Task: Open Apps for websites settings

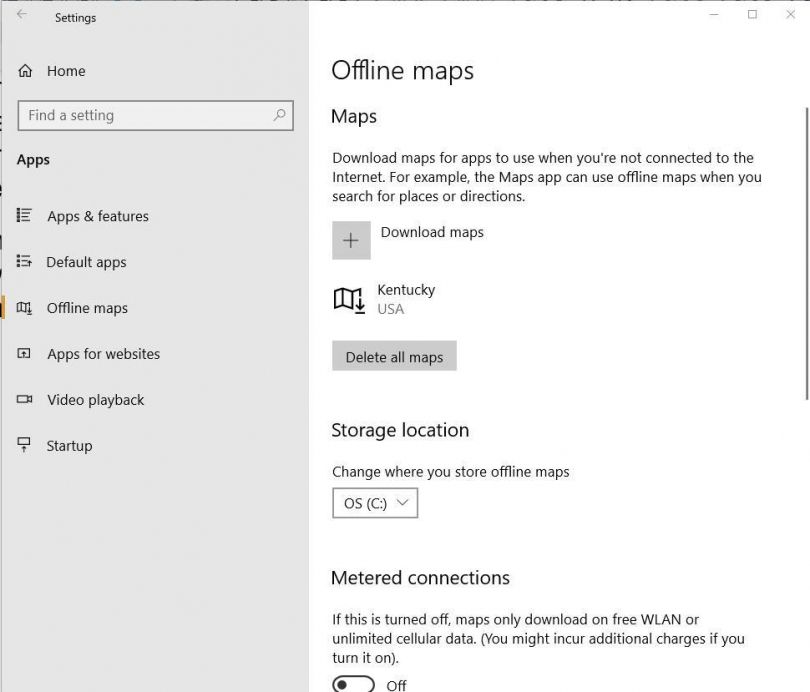Action: (104, 354)
